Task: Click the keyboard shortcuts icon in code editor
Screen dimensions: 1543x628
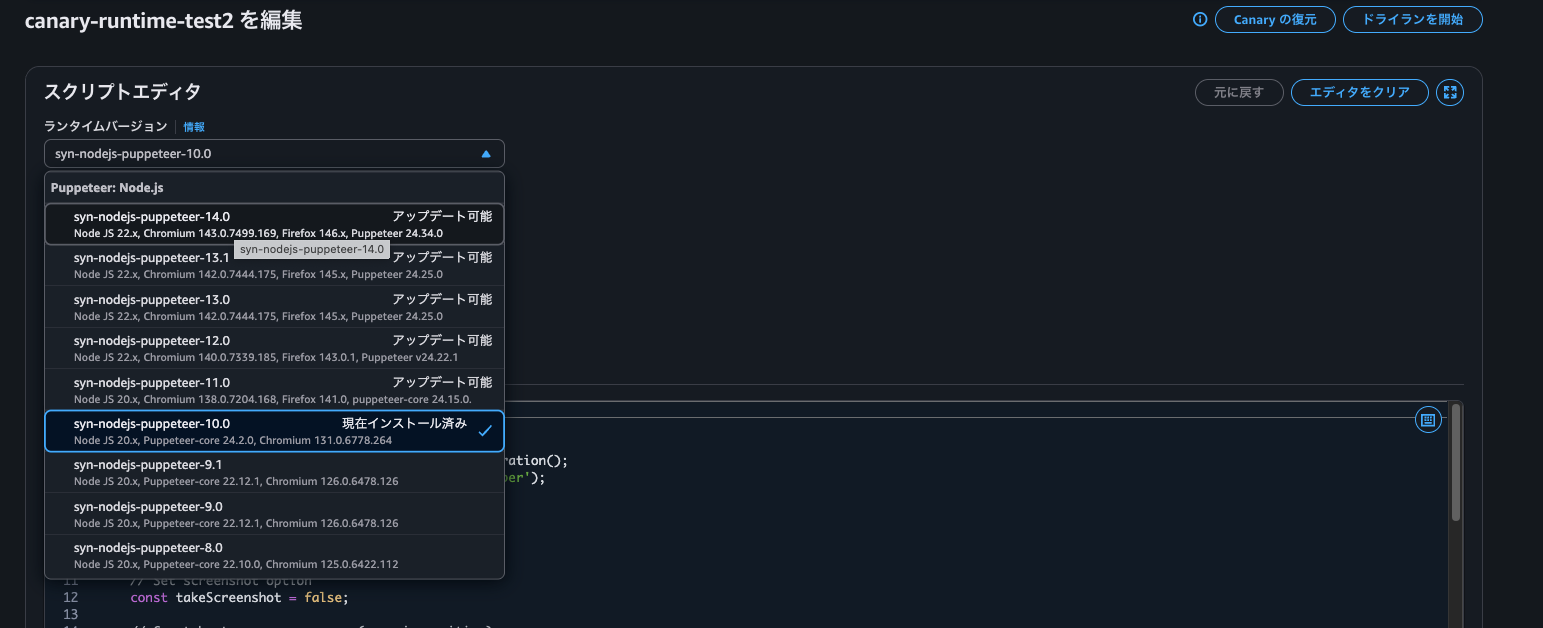Action: click(x=1428, y=419)
